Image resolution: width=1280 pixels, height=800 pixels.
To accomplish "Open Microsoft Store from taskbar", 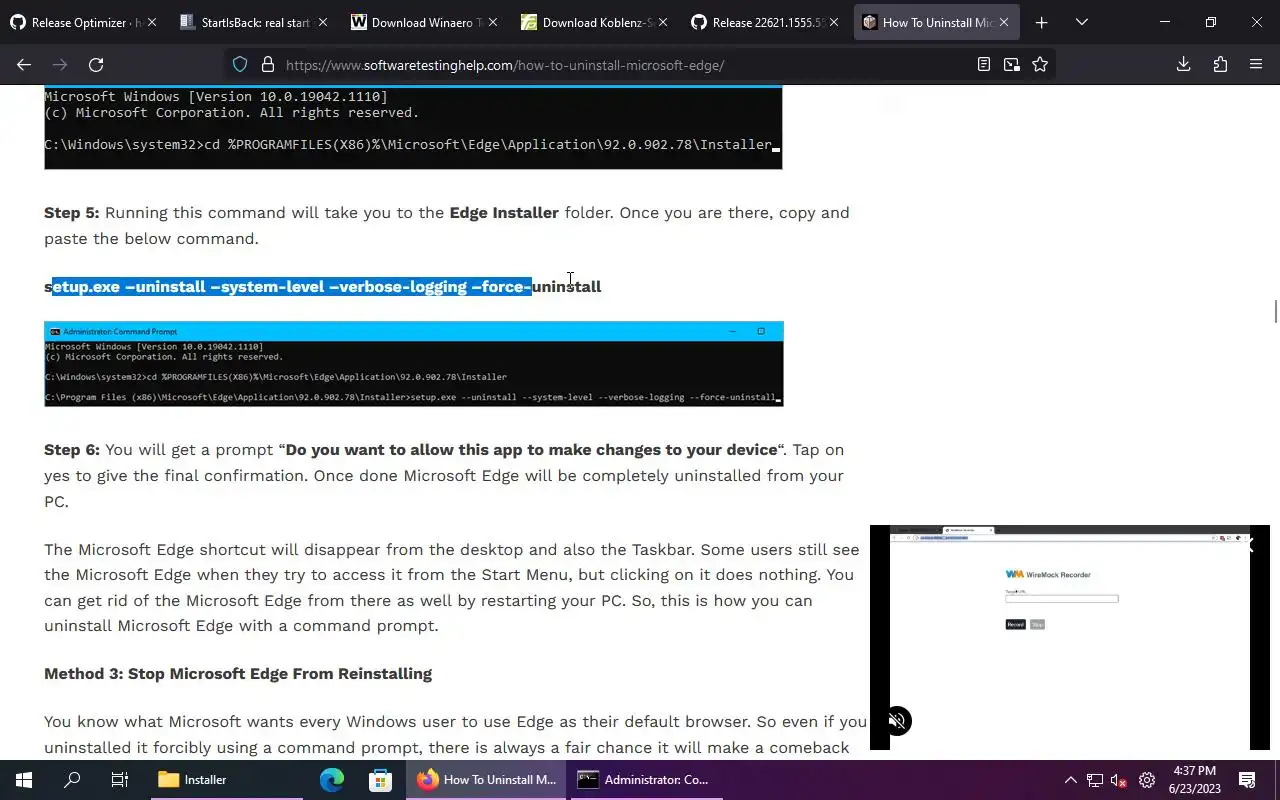I will [380, 780].
